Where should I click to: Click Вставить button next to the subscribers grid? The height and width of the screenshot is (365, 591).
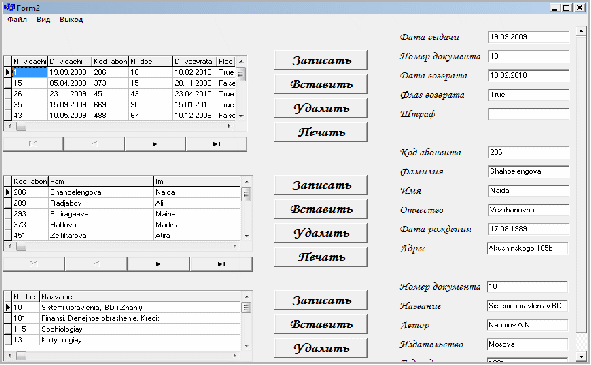point(321,209)
